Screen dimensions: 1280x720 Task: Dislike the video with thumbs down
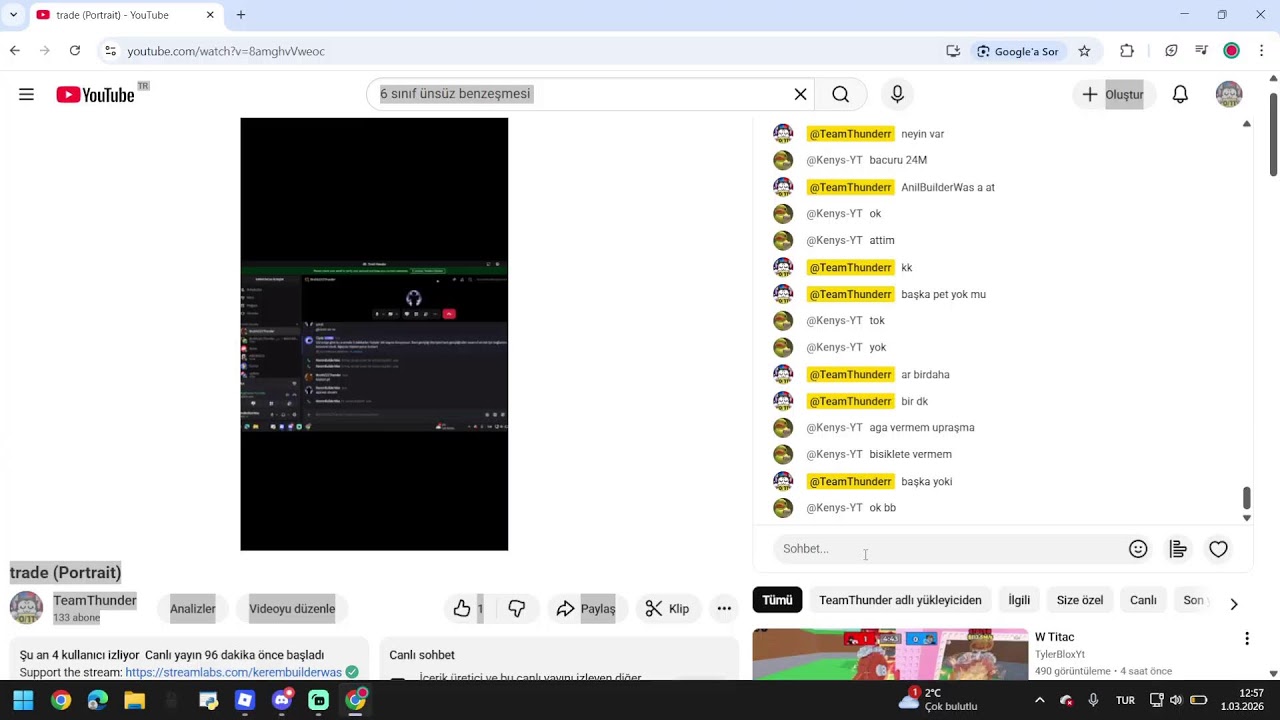pos(517,608)
